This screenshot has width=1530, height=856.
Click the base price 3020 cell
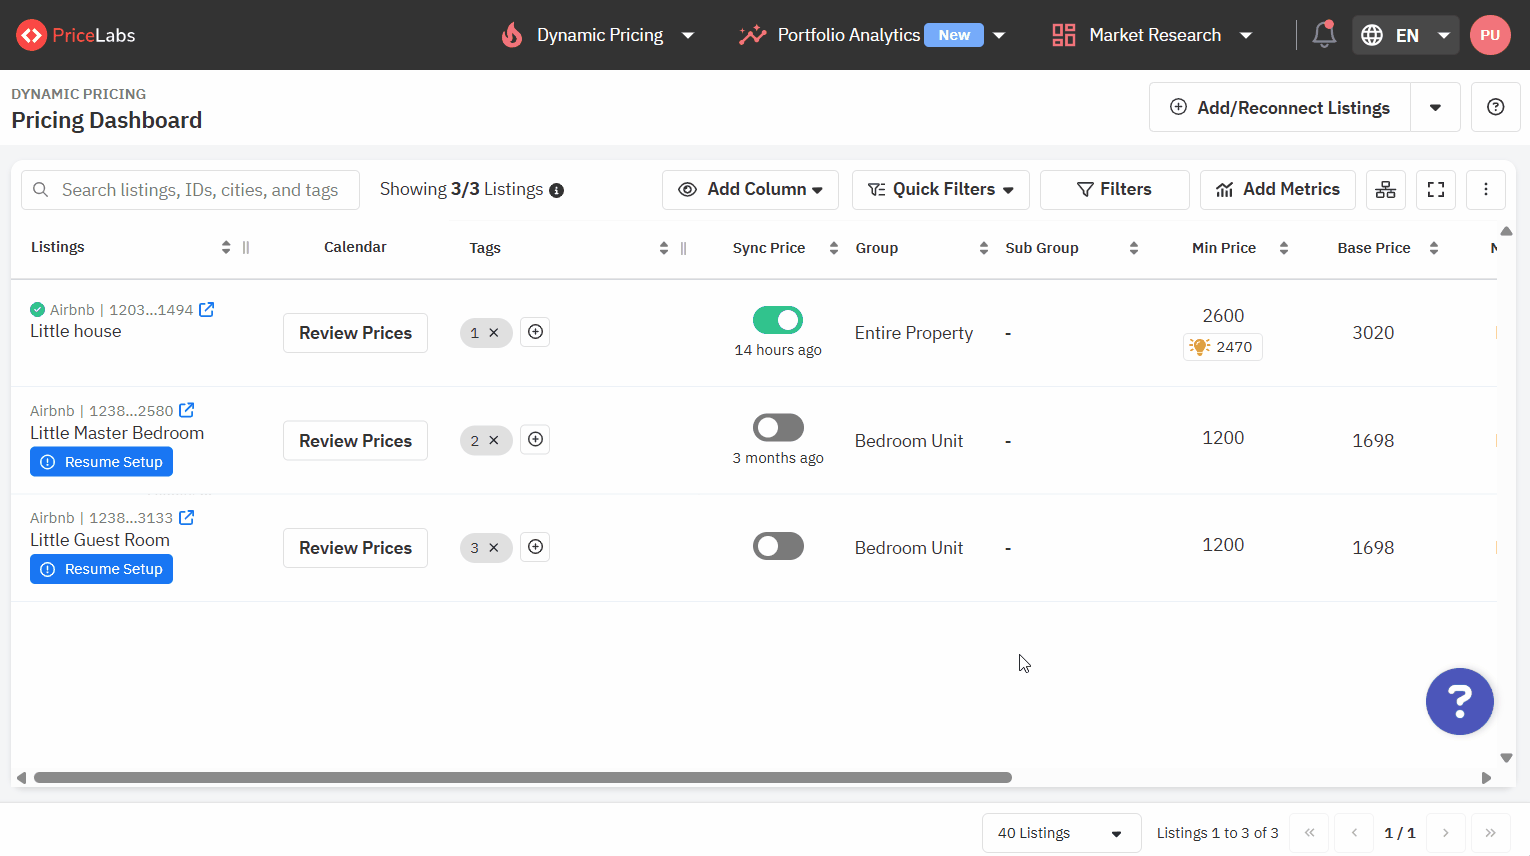tap(1373, 333)
